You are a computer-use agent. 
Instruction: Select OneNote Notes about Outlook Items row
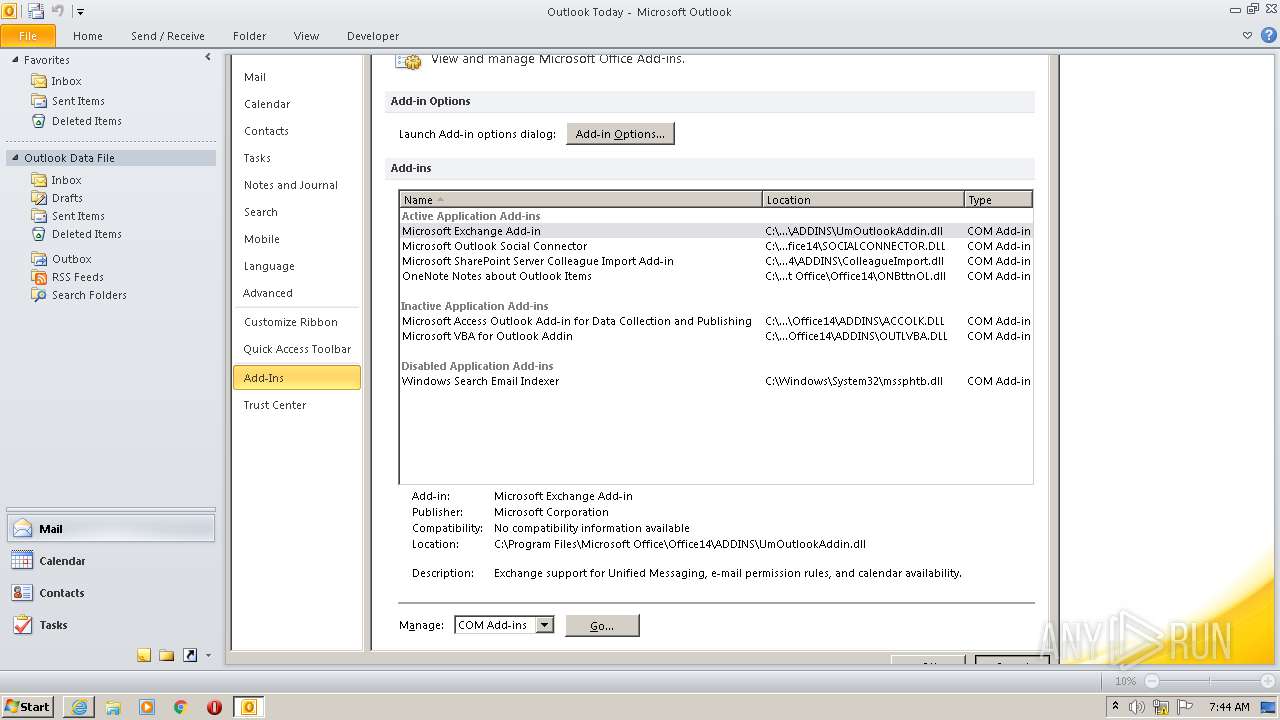click(x=716, y=276)
